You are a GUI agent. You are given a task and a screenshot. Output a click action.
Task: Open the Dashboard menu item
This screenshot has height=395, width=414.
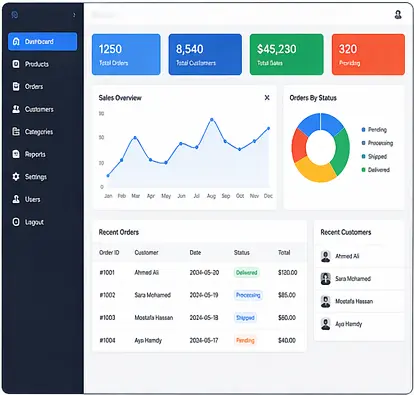point(43,42)
